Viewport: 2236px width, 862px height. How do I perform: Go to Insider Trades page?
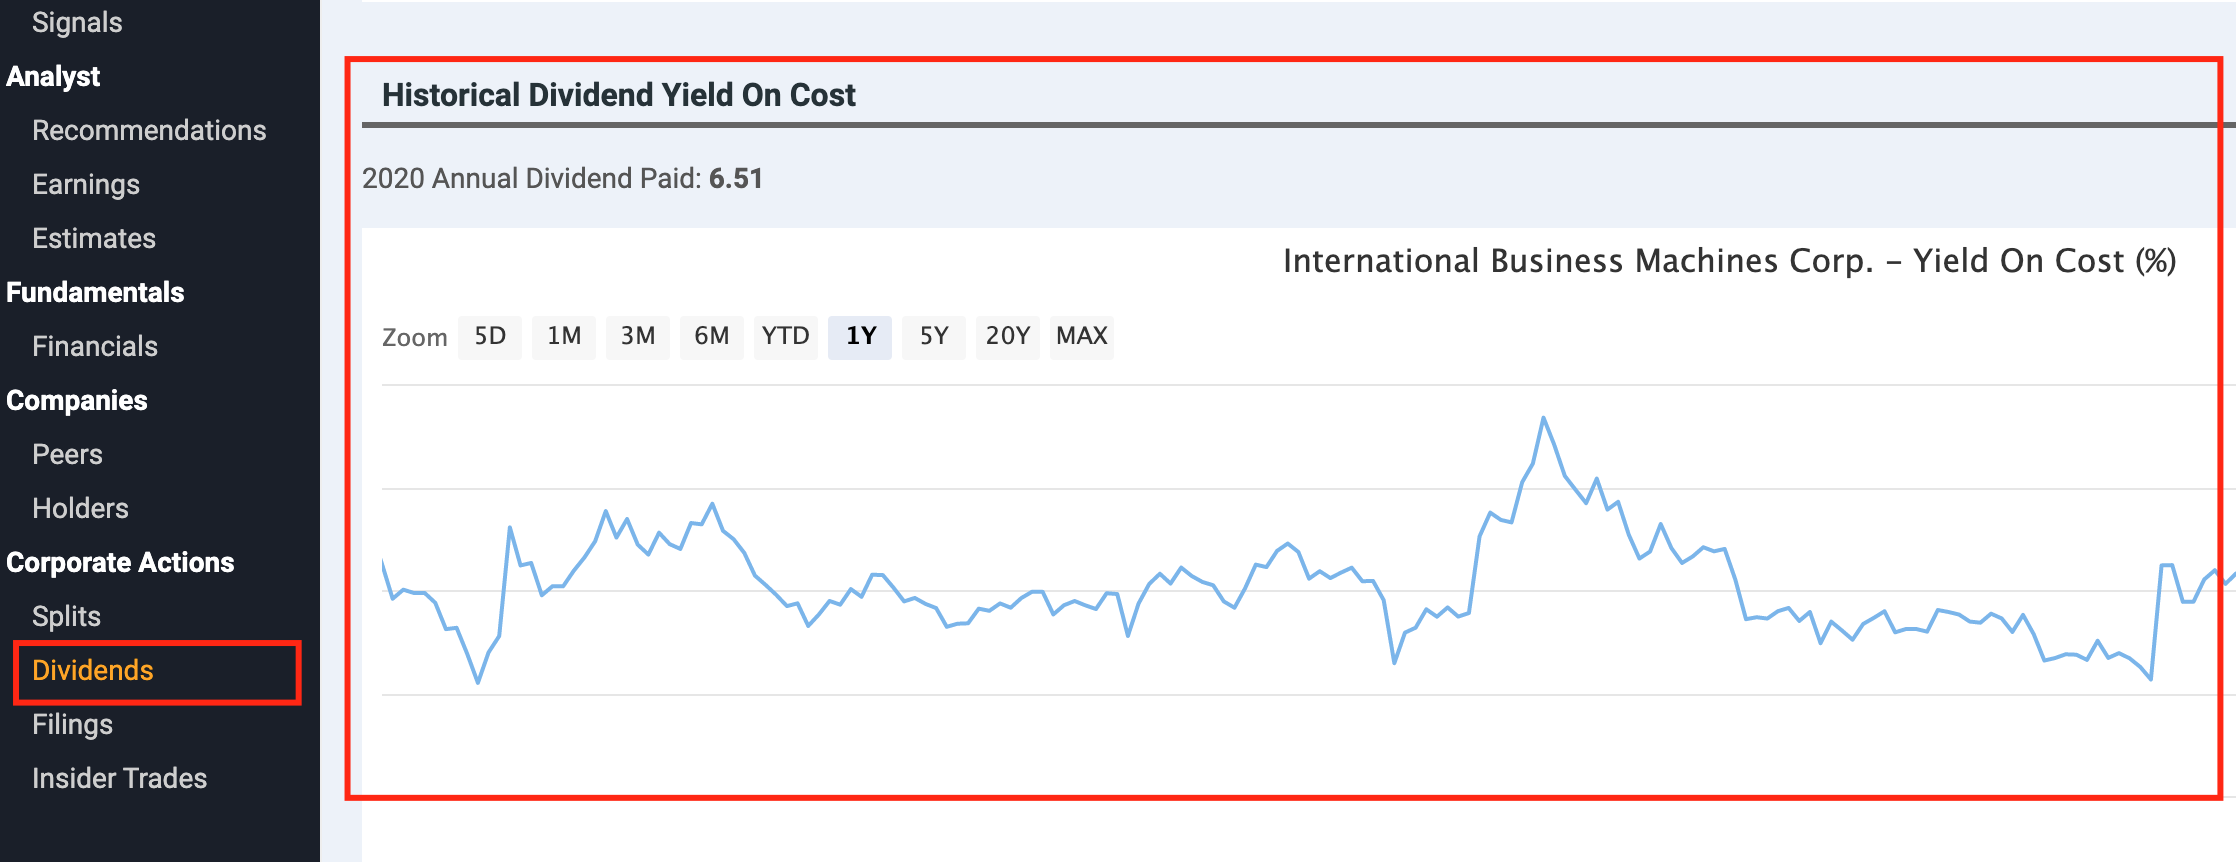coord(119,778)
